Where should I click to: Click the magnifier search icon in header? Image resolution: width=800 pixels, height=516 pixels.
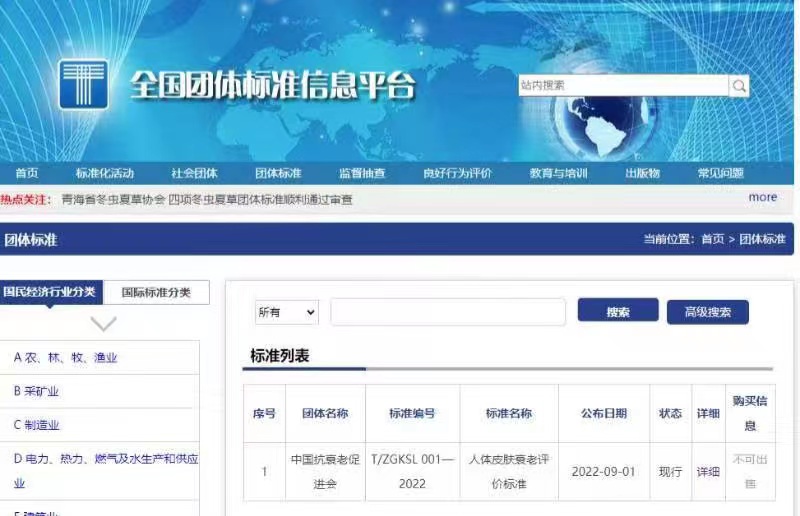(x=739, y=86)
